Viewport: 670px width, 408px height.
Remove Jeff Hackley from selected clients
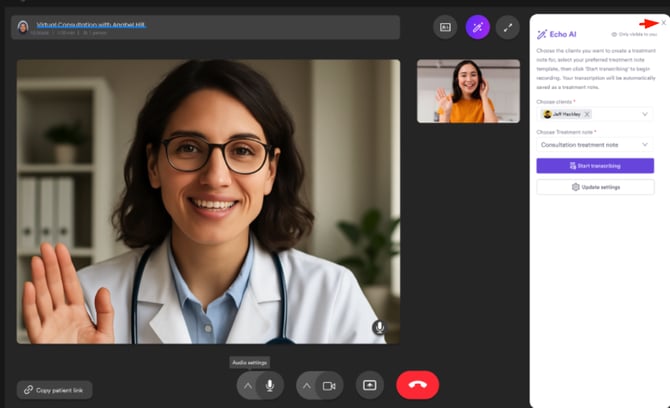tap(587, 114)
